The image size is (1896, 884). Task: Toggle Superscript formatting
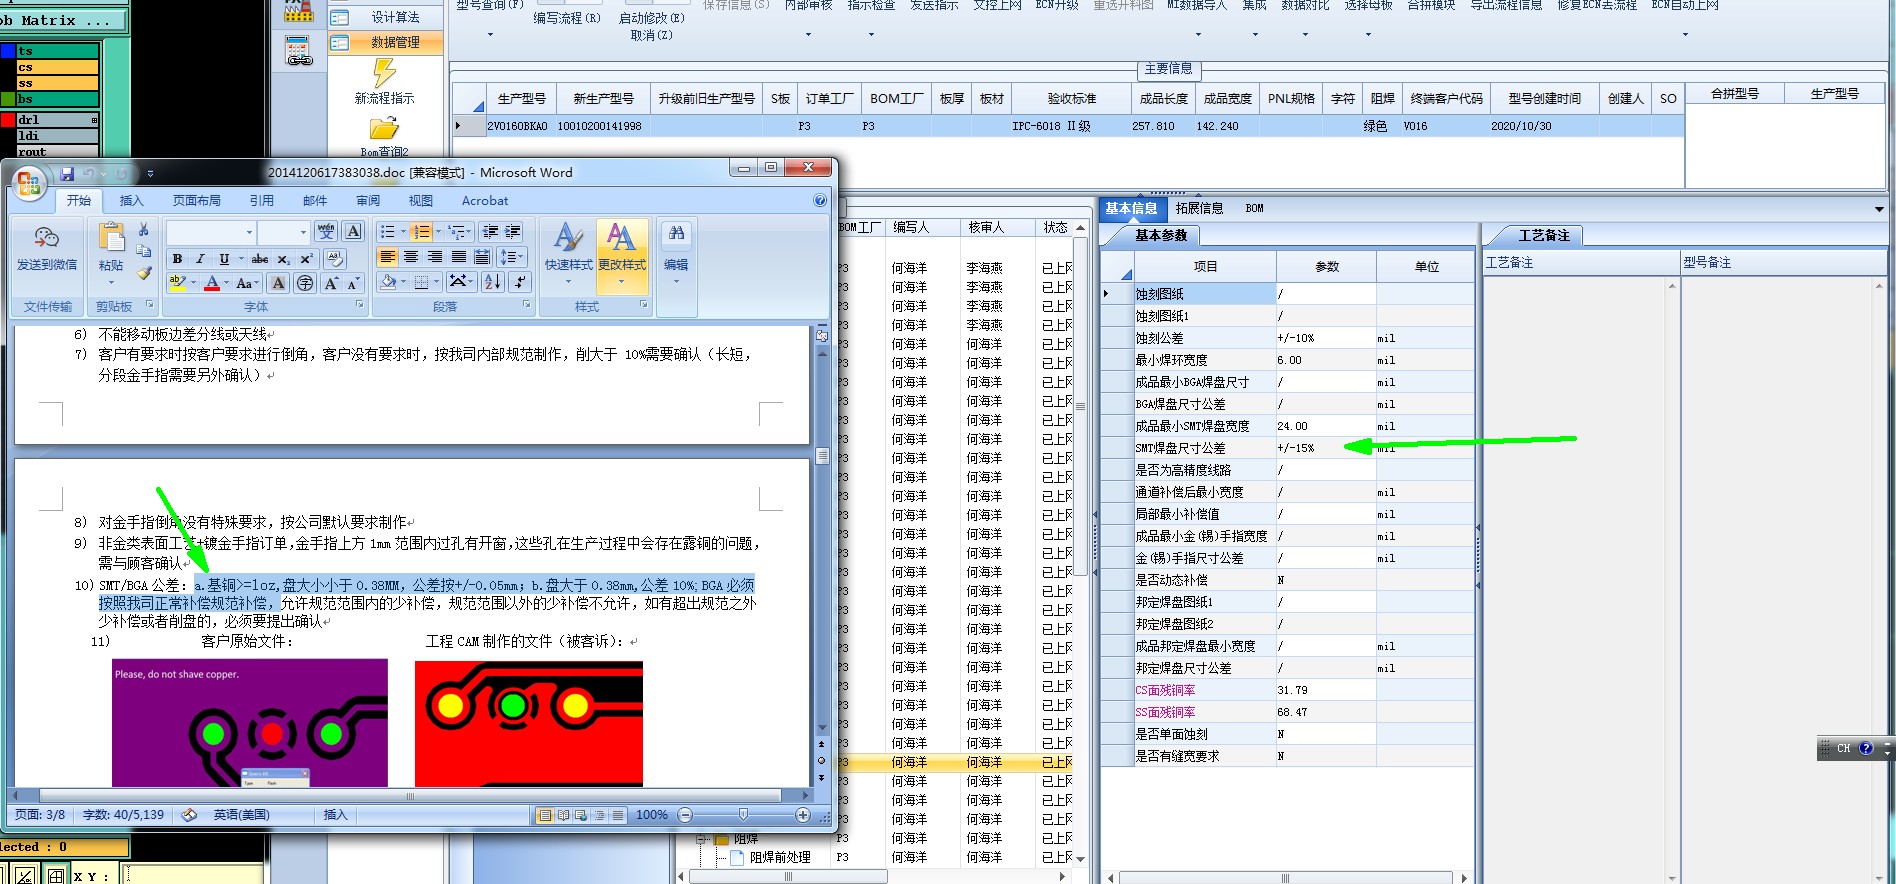coord(307,258)
